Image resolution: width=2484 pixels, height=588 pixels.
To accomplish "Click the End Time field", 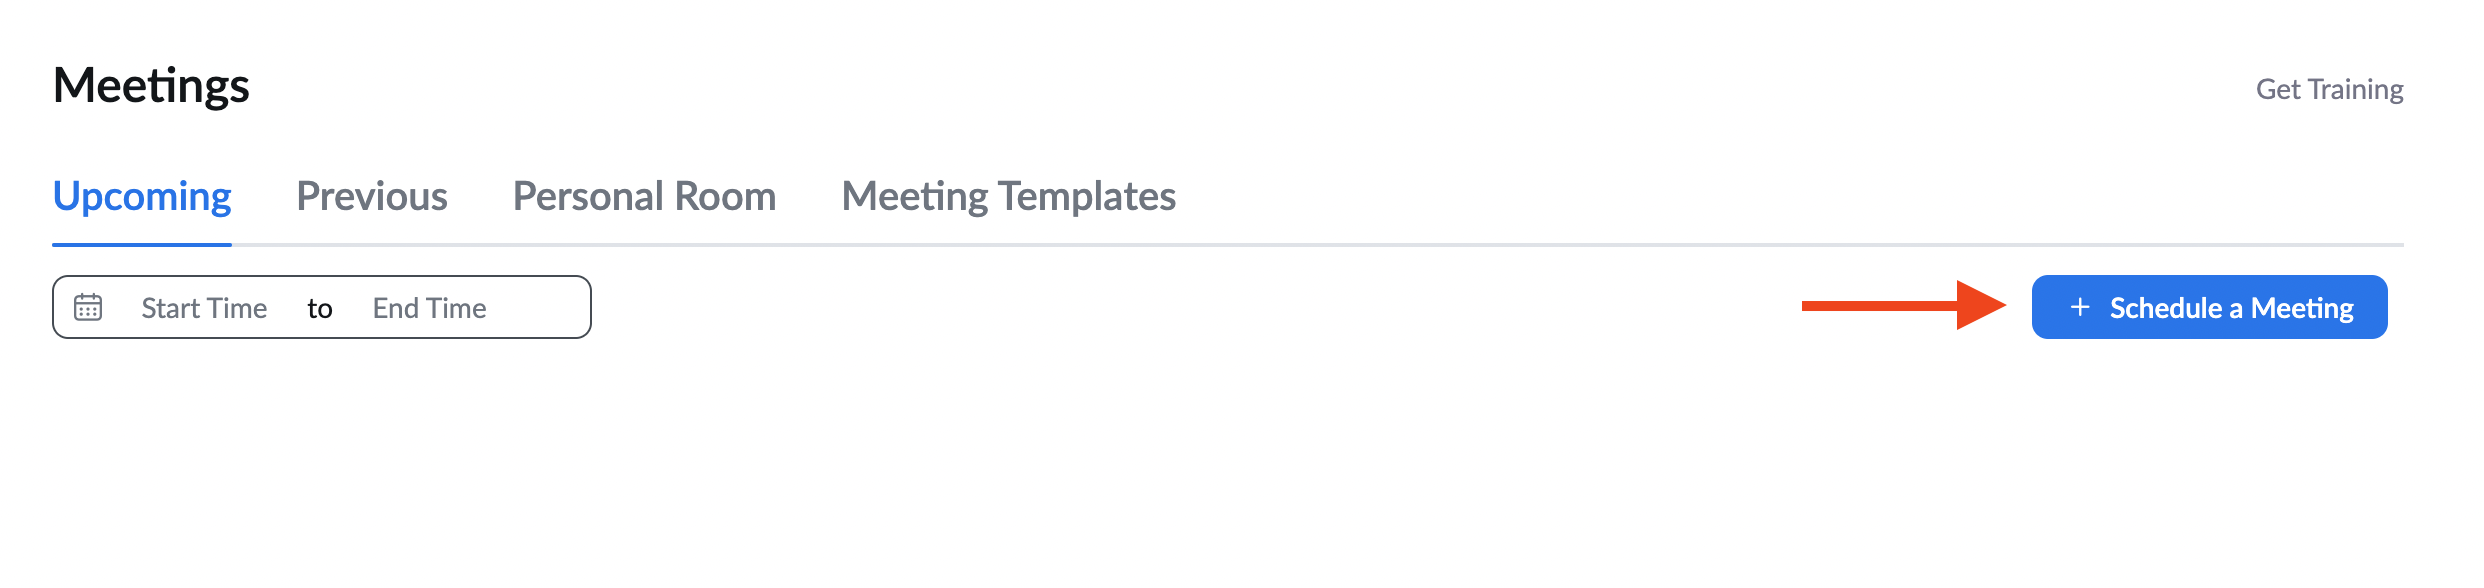I will [429, 308].
